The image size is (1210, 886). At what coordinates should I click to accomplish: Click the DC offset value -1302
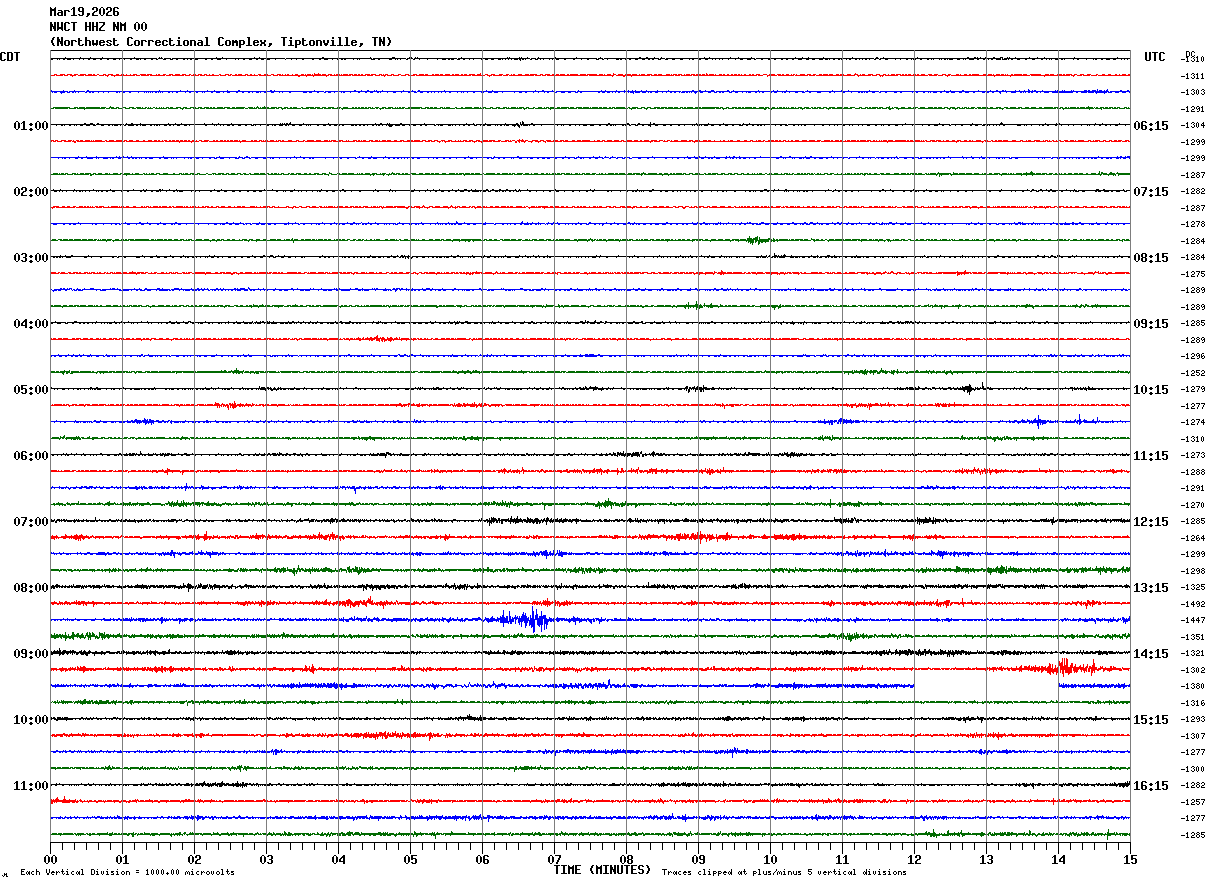pos(1193,670)
